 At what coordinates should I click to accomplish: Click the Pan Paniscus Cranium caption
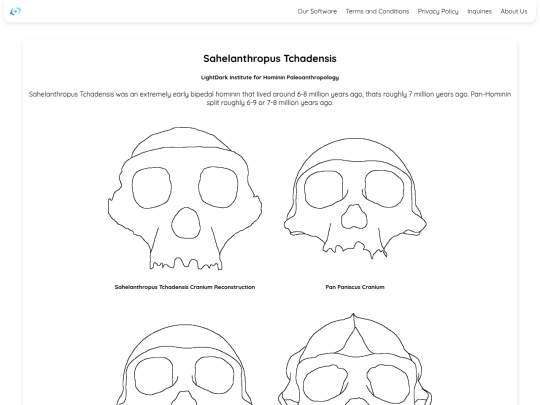click(355, 287)
